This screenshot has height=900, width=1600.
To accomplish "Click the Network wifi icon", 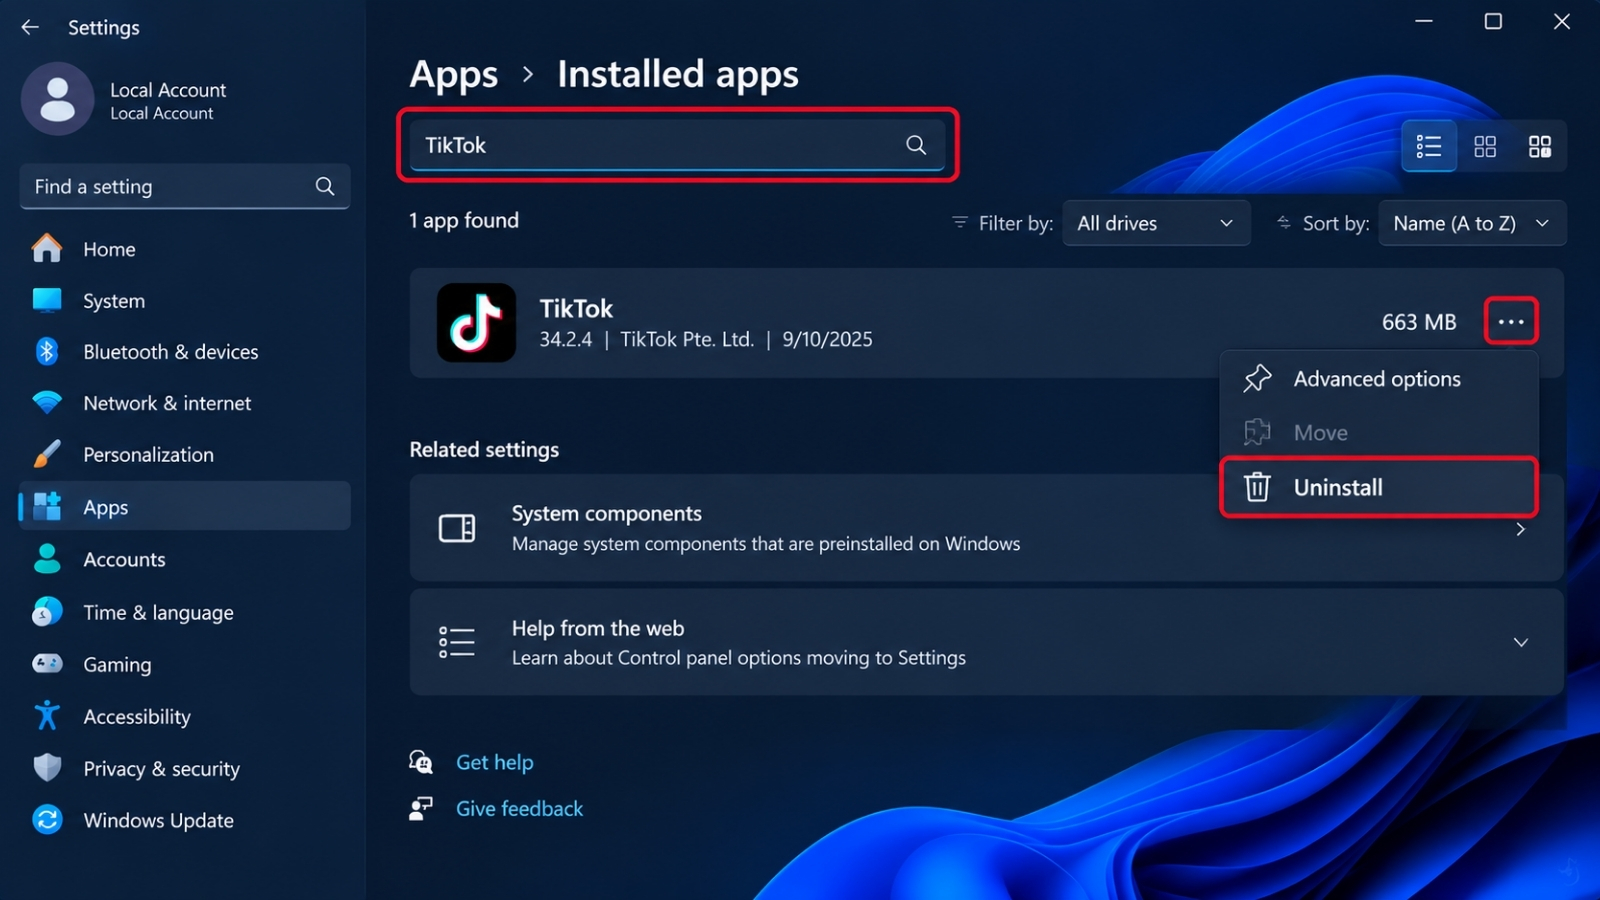I will coord(47,403).
